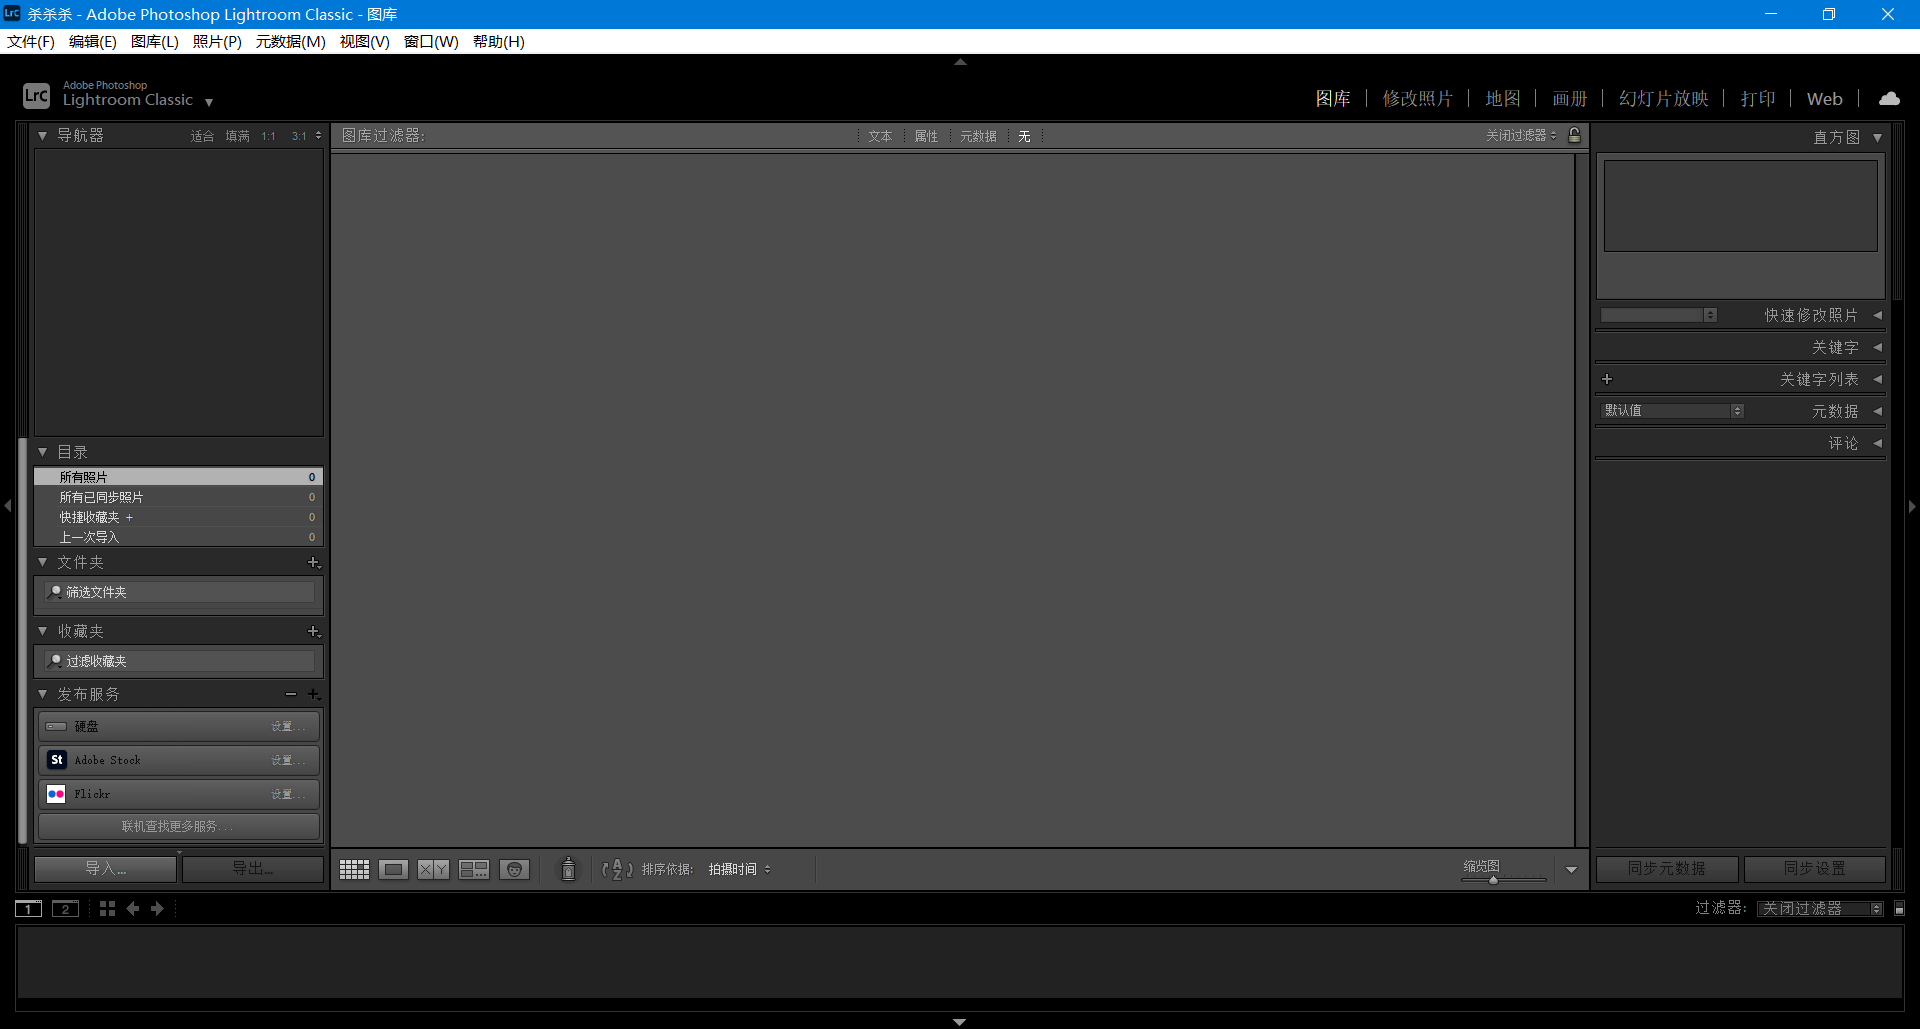Click 联机查找更多服务 button
This screenshot has height=1029, width=1920.
pyautogui.click(x=178, y=826)
